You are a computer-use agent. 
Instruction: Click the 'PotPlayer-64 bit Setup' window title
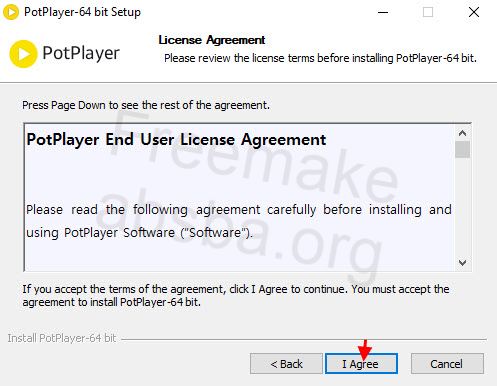click(x=82, y=12)
